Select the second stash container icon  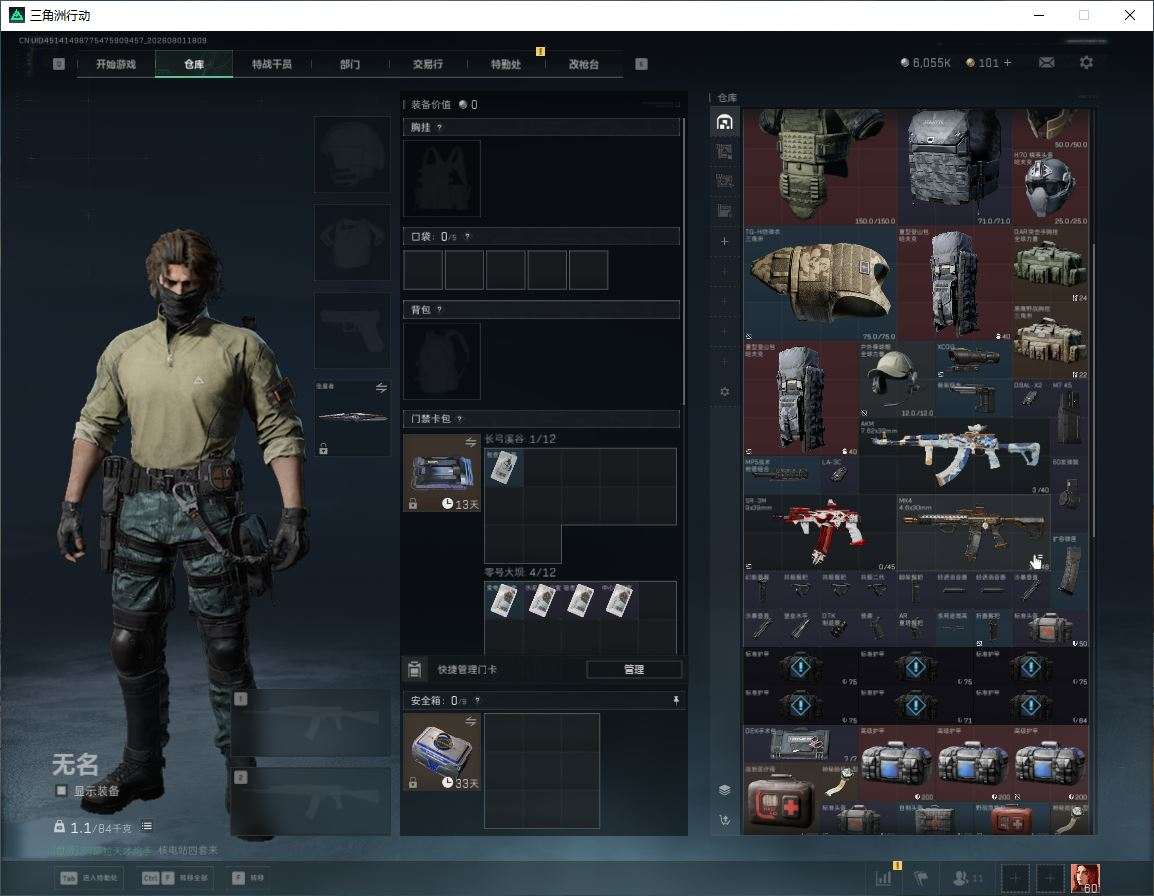click(x=724, y=152)
